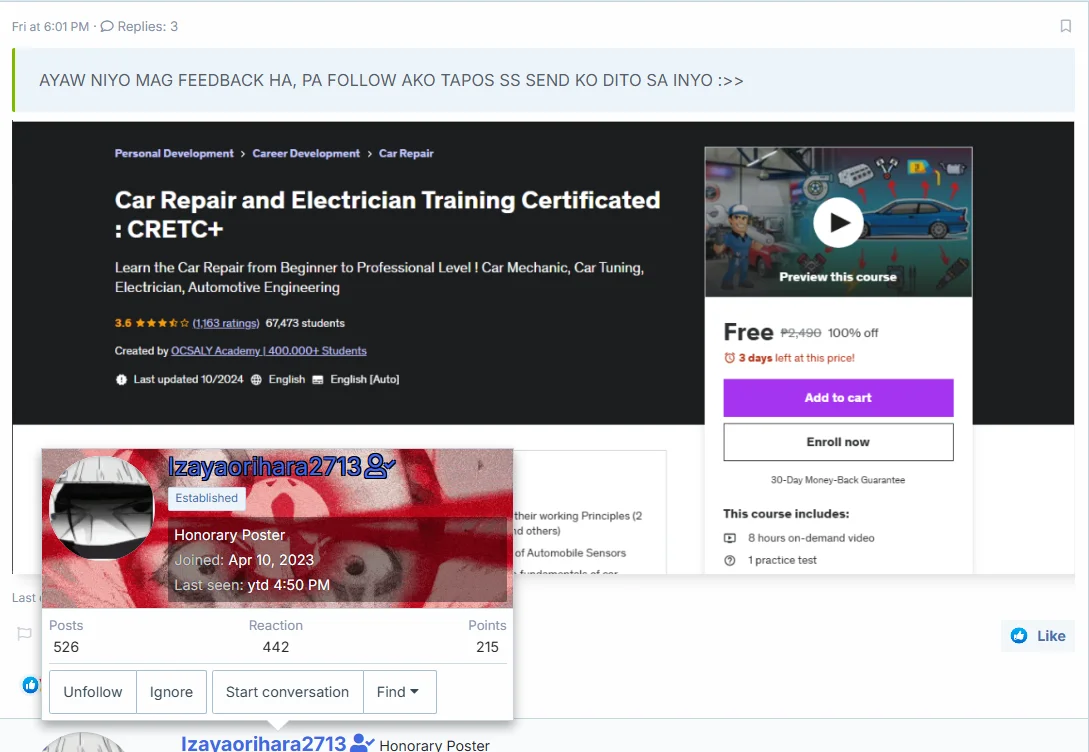This screenshot has width=1089, height=752.
Task: Open the 1,163 ratings link
Action: tap(226, 323)
